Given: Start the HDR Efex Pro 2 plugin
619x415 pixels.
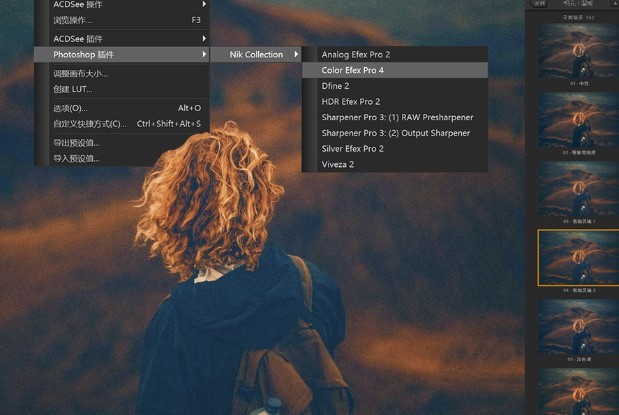Looking at the screenshot, I should point(351,102).
